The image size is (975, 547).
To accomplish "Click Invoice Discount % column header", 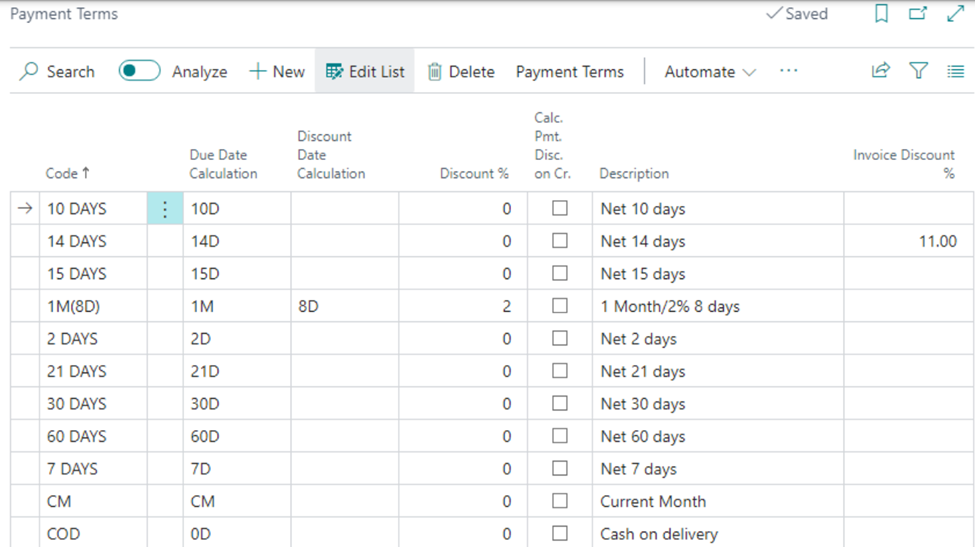I will pyautogui.click(x=903, y=164).
